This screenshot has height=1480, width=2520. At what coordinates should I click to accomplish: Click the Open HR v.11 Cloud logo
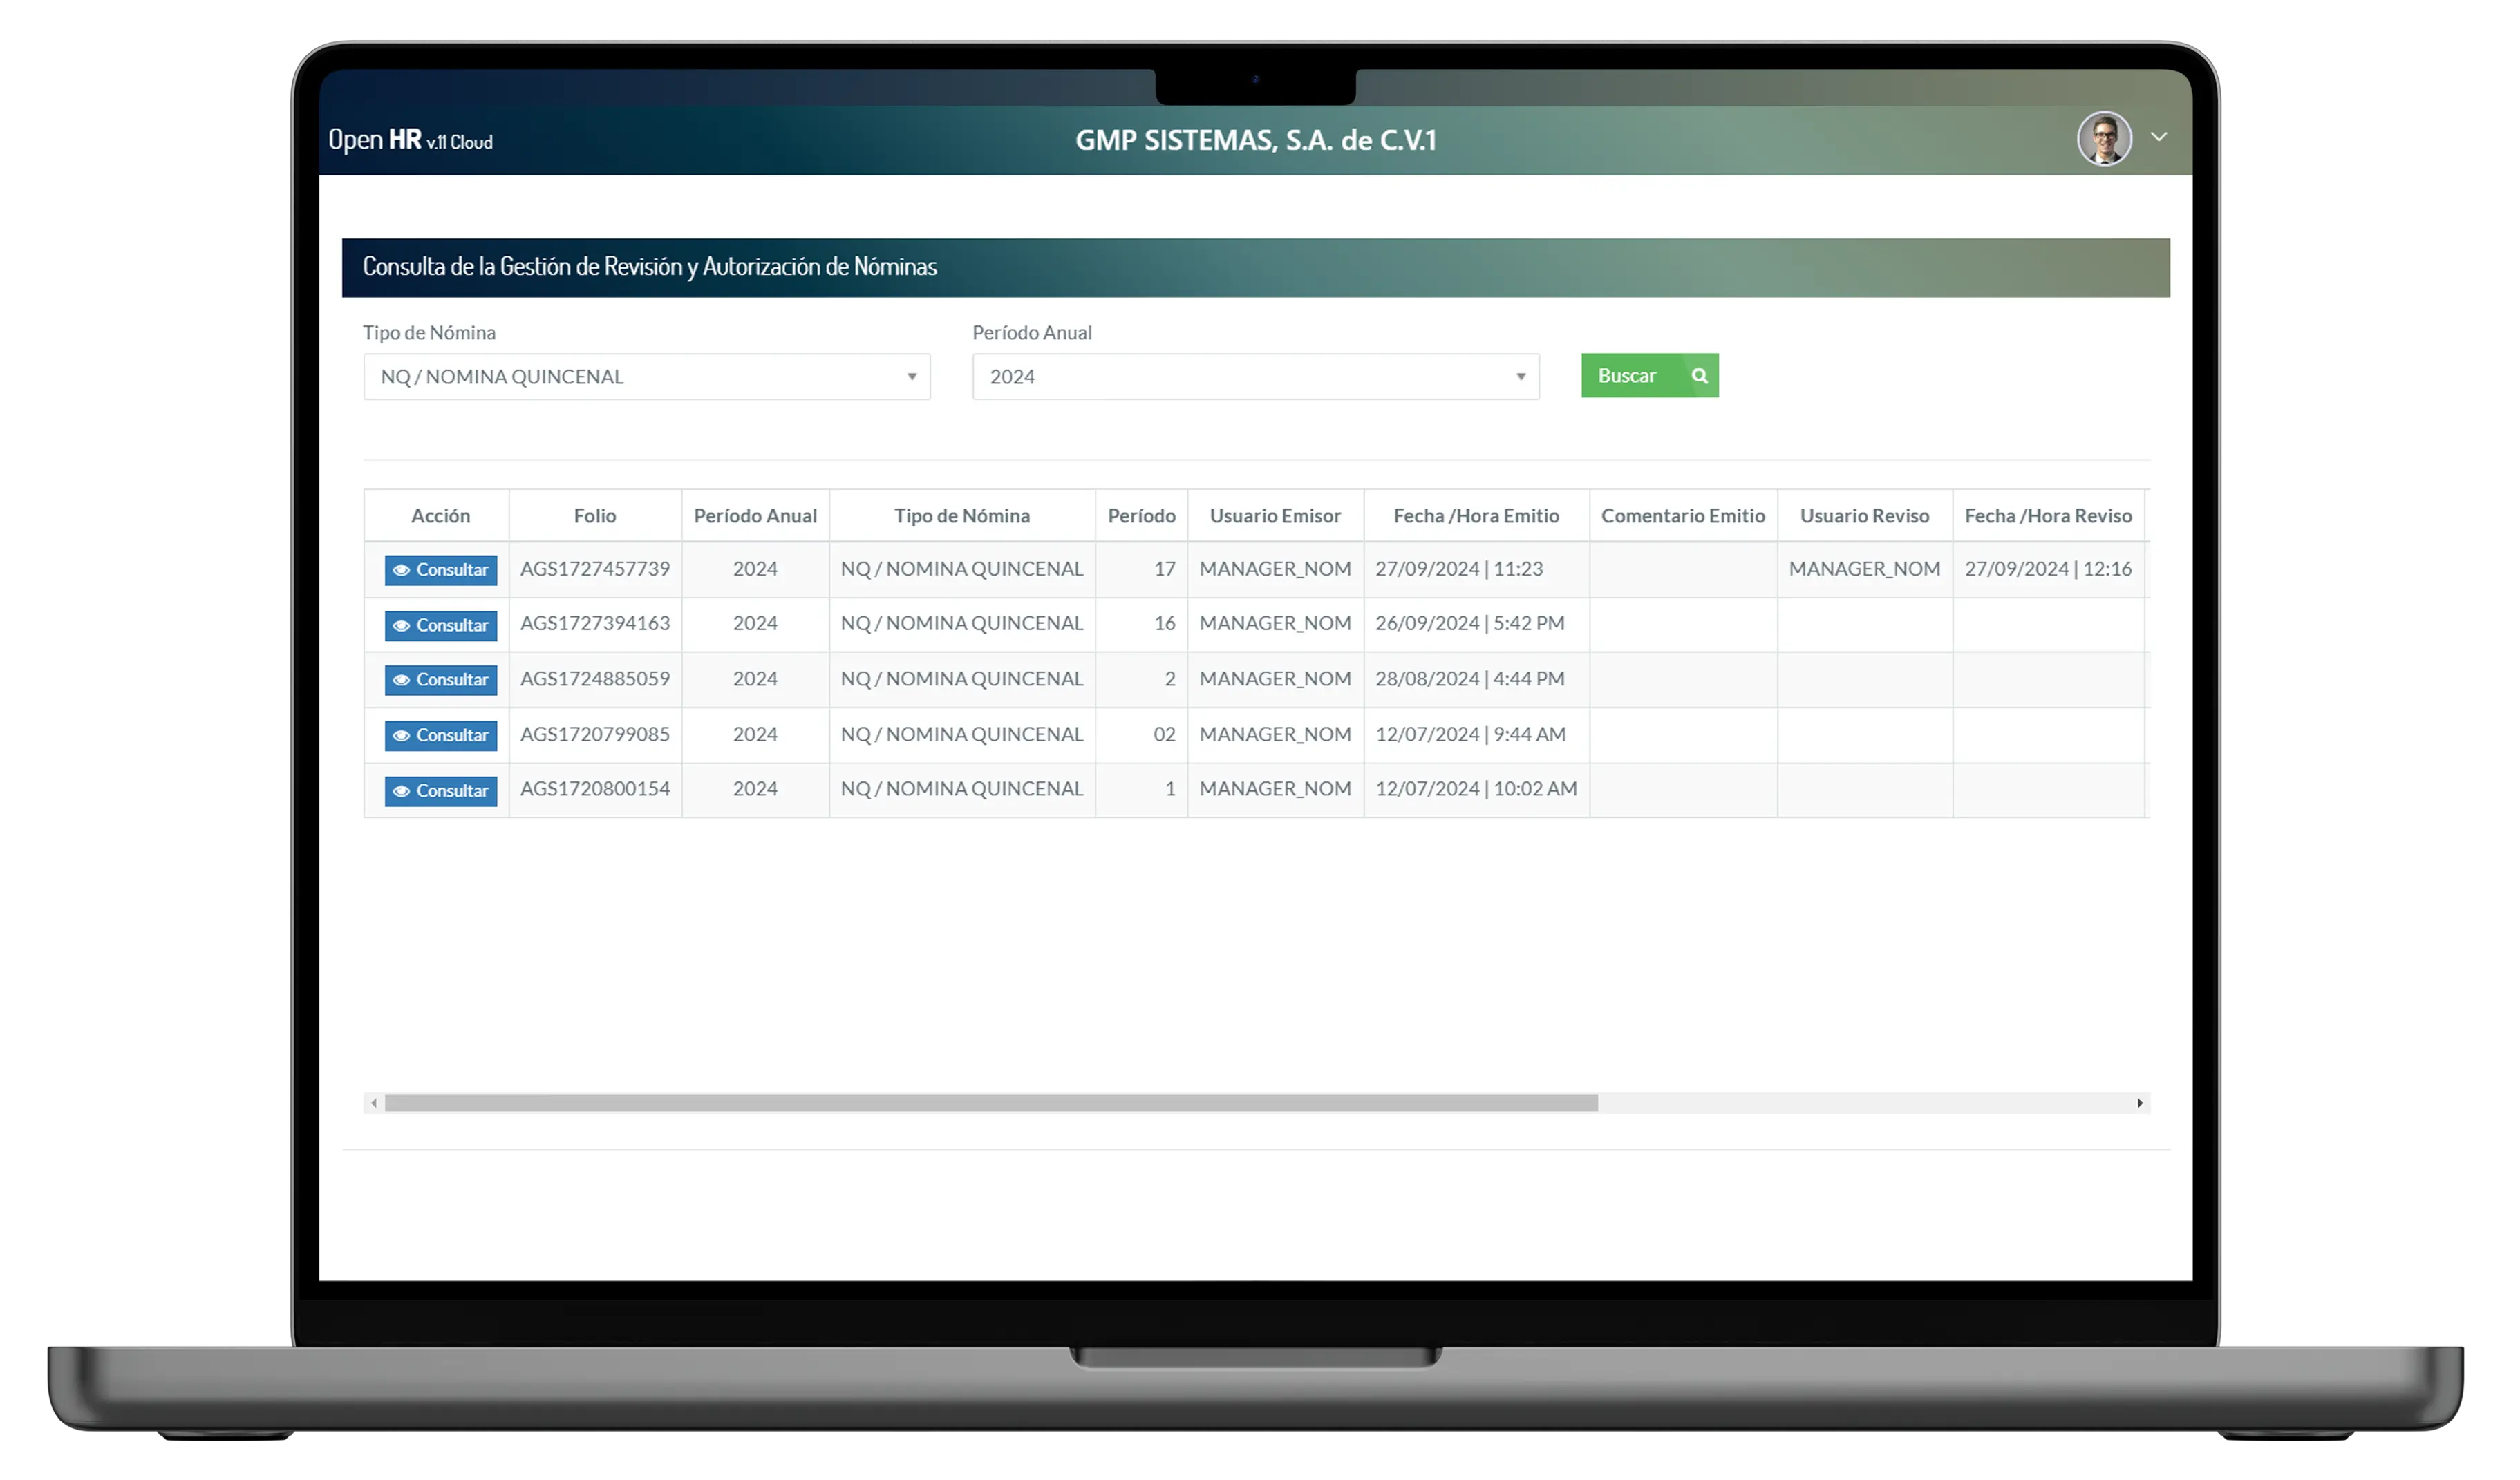(410, 140)
